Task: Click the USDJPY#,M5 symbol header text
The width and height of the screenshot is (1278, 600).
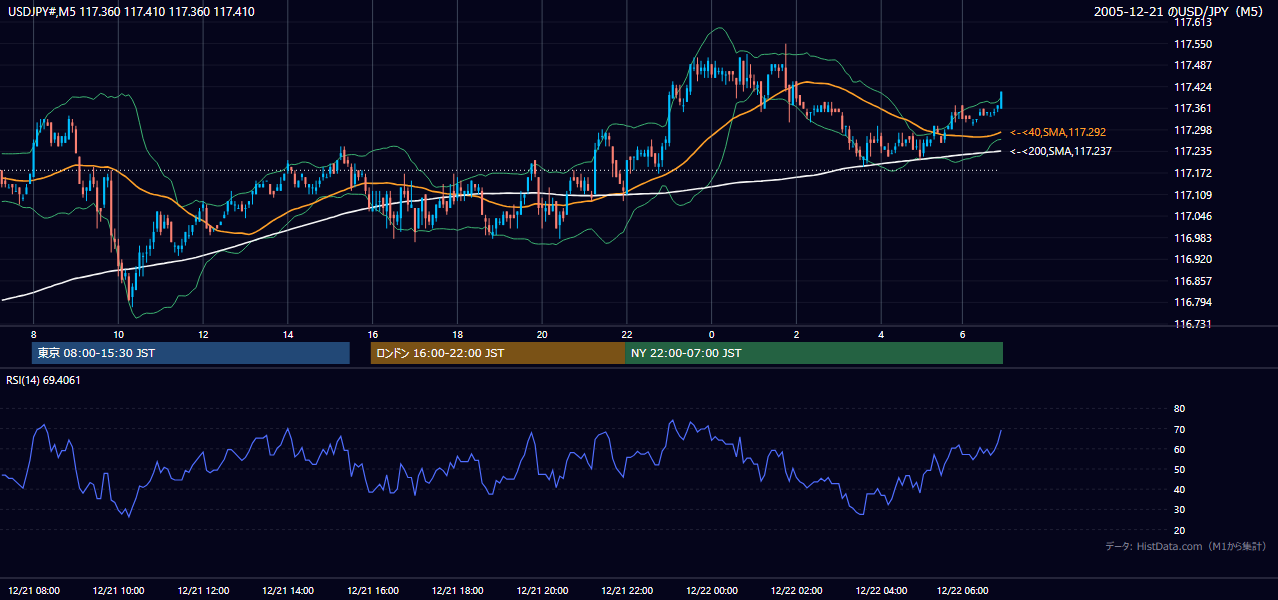Action: click(x=131, y=12)
